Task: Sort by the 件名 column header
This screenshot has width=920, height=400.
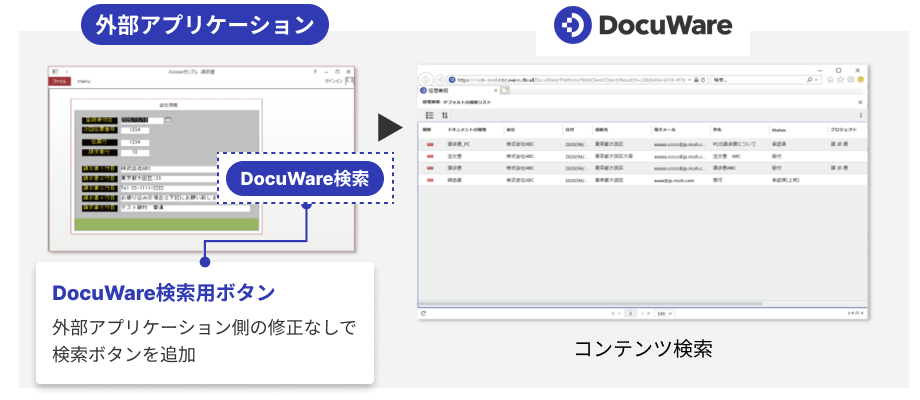Action: coord(717,129)
